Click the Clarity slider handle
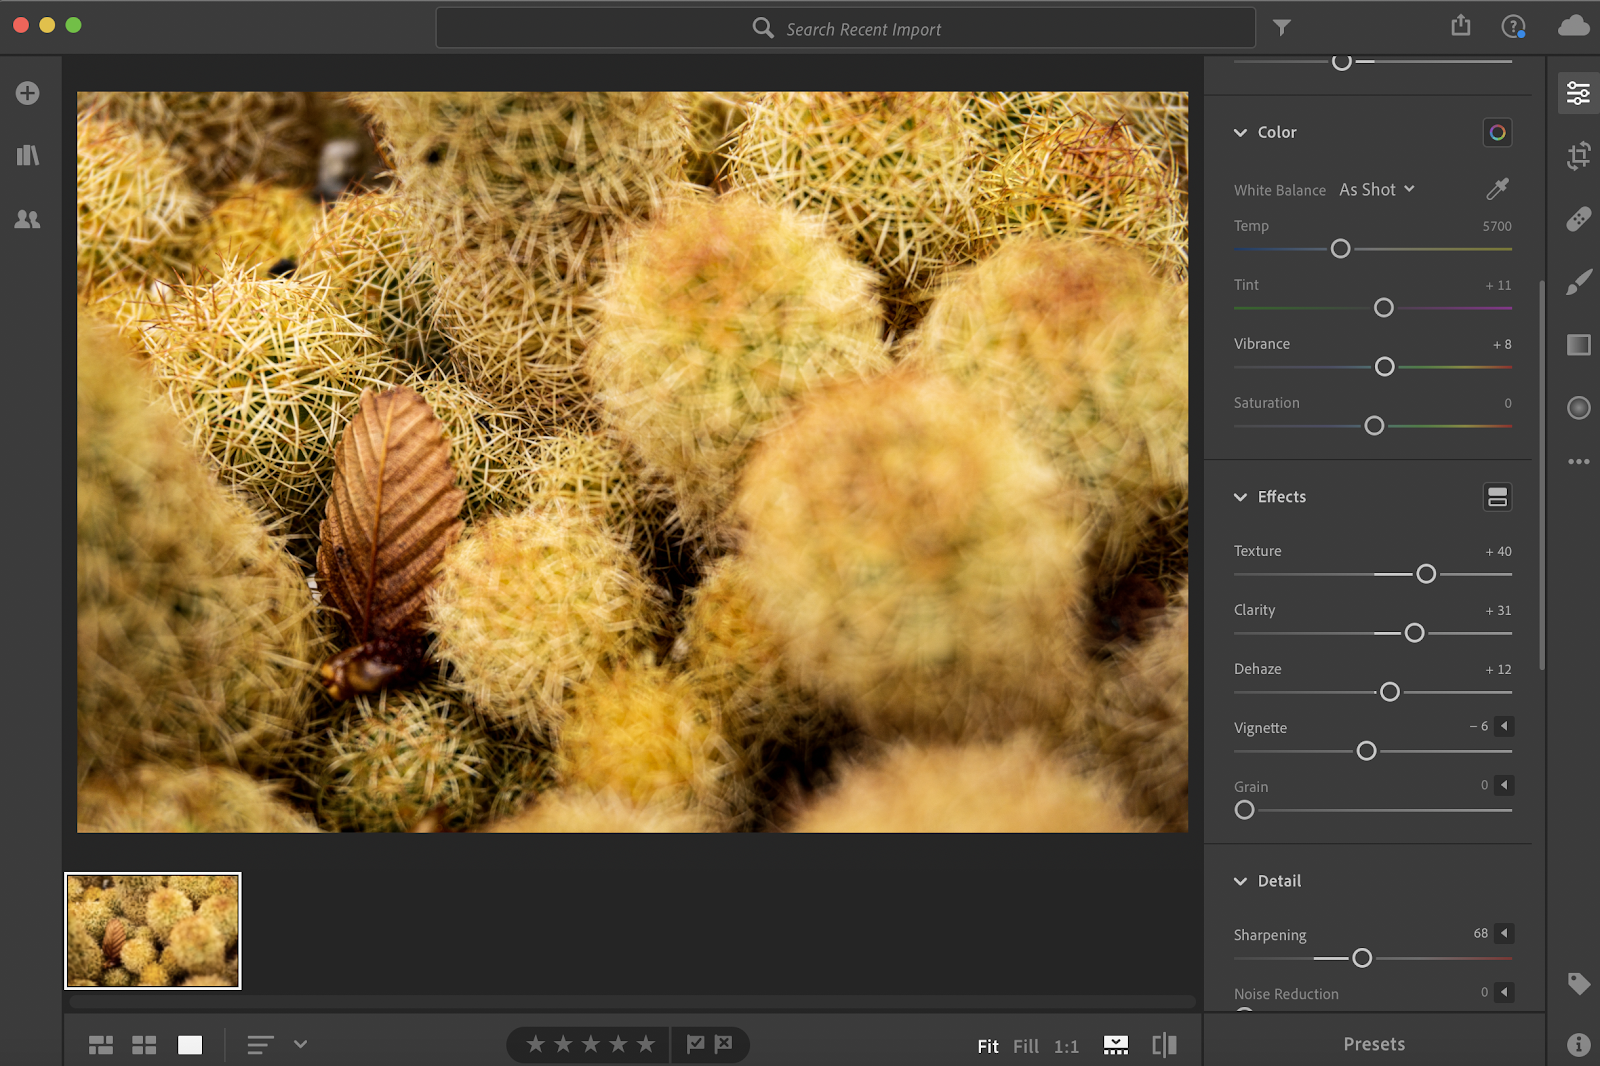 [x=1414, y=633]
